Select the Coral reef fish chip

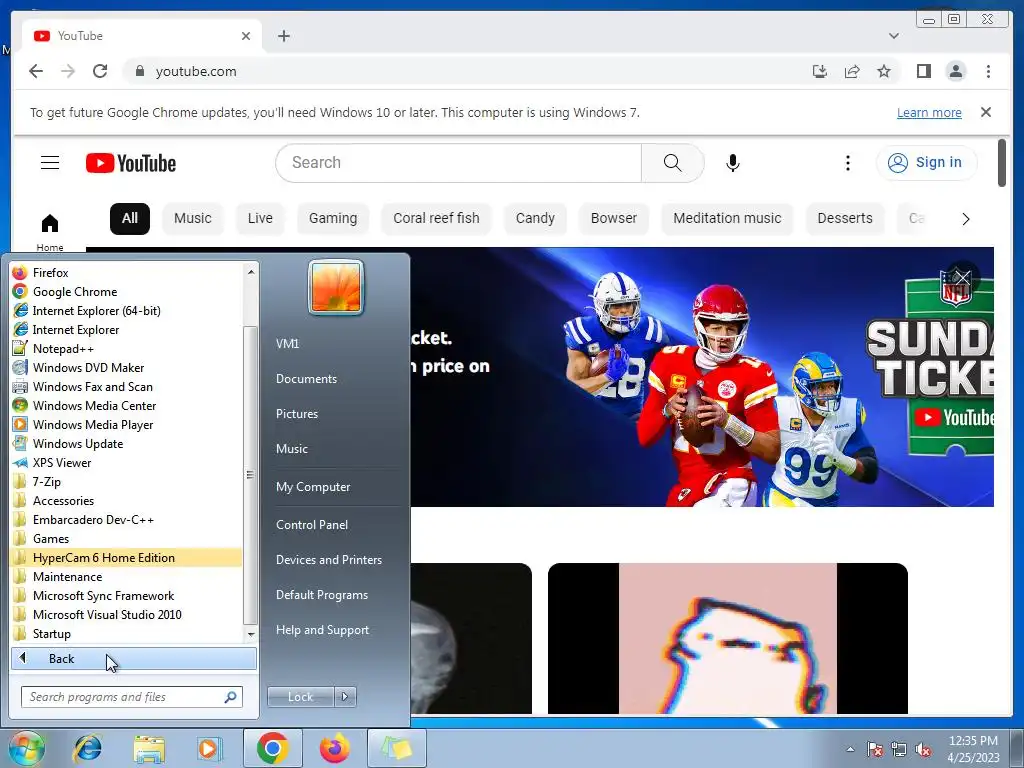pos(436,218)
